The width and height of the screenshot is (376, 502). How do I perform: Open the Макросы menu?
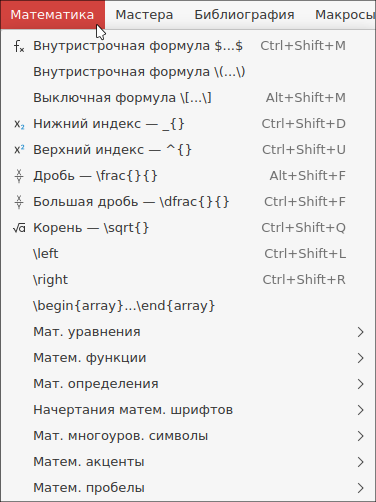point(343,15)
